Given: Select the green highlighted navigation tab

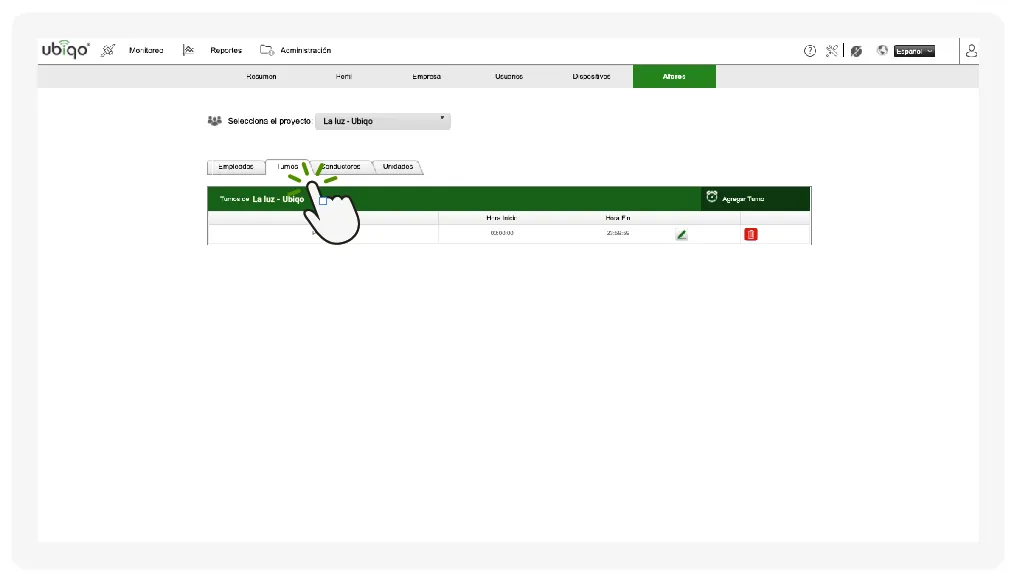Looking at the screenshot, I should click(674, 76).
